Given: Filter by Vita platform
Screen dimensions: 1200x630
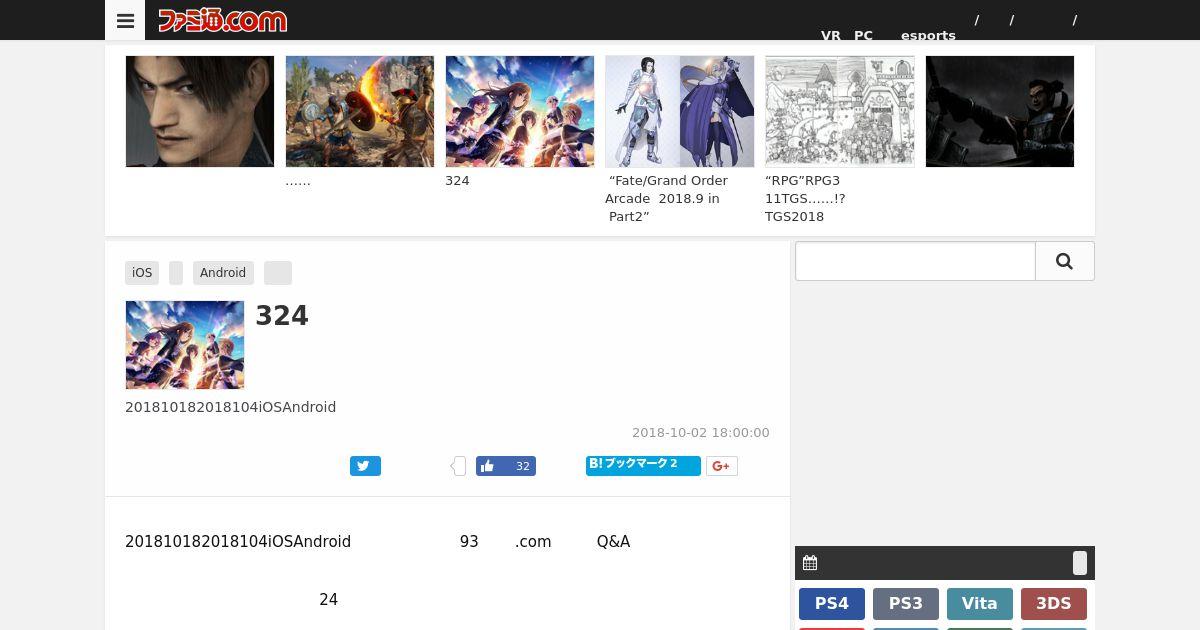Looking at the screenshot, I should 980,604.
